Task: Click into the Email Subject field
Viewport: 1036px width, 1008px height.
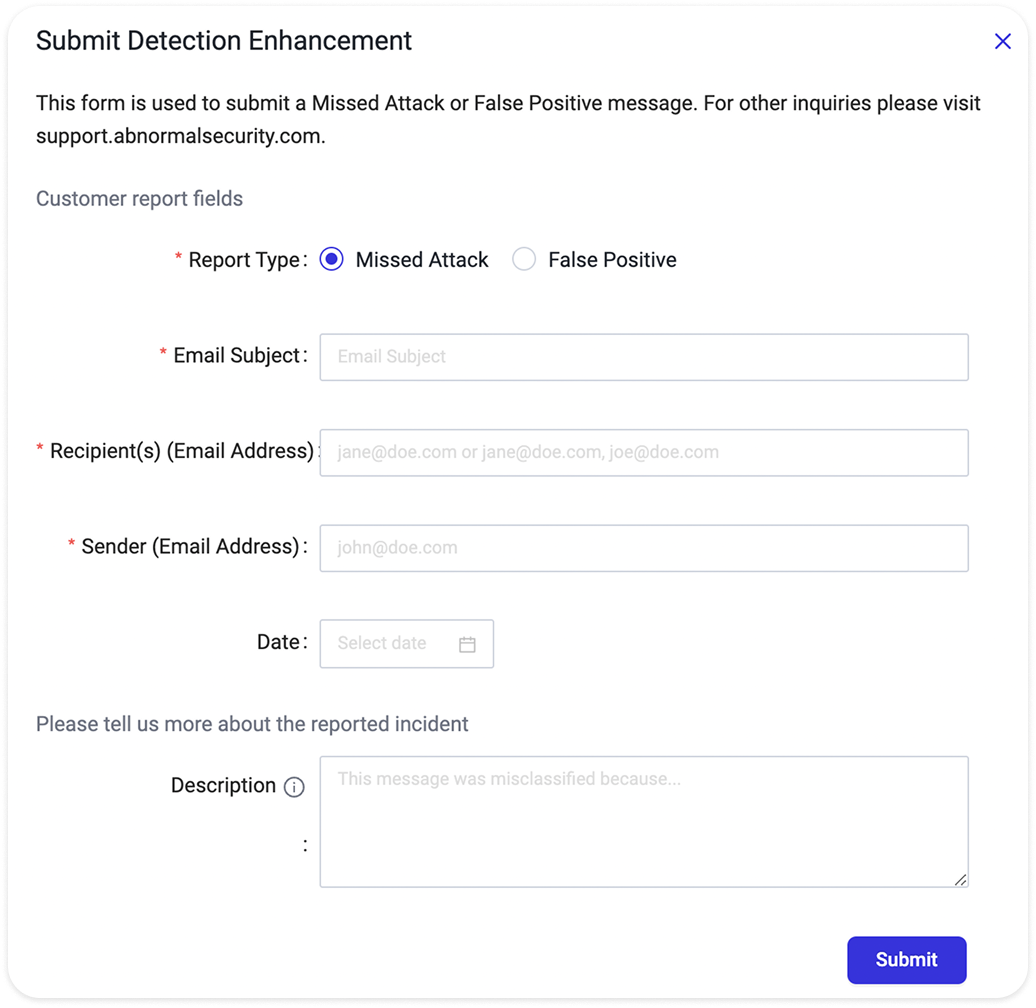Action: point(644,357)
